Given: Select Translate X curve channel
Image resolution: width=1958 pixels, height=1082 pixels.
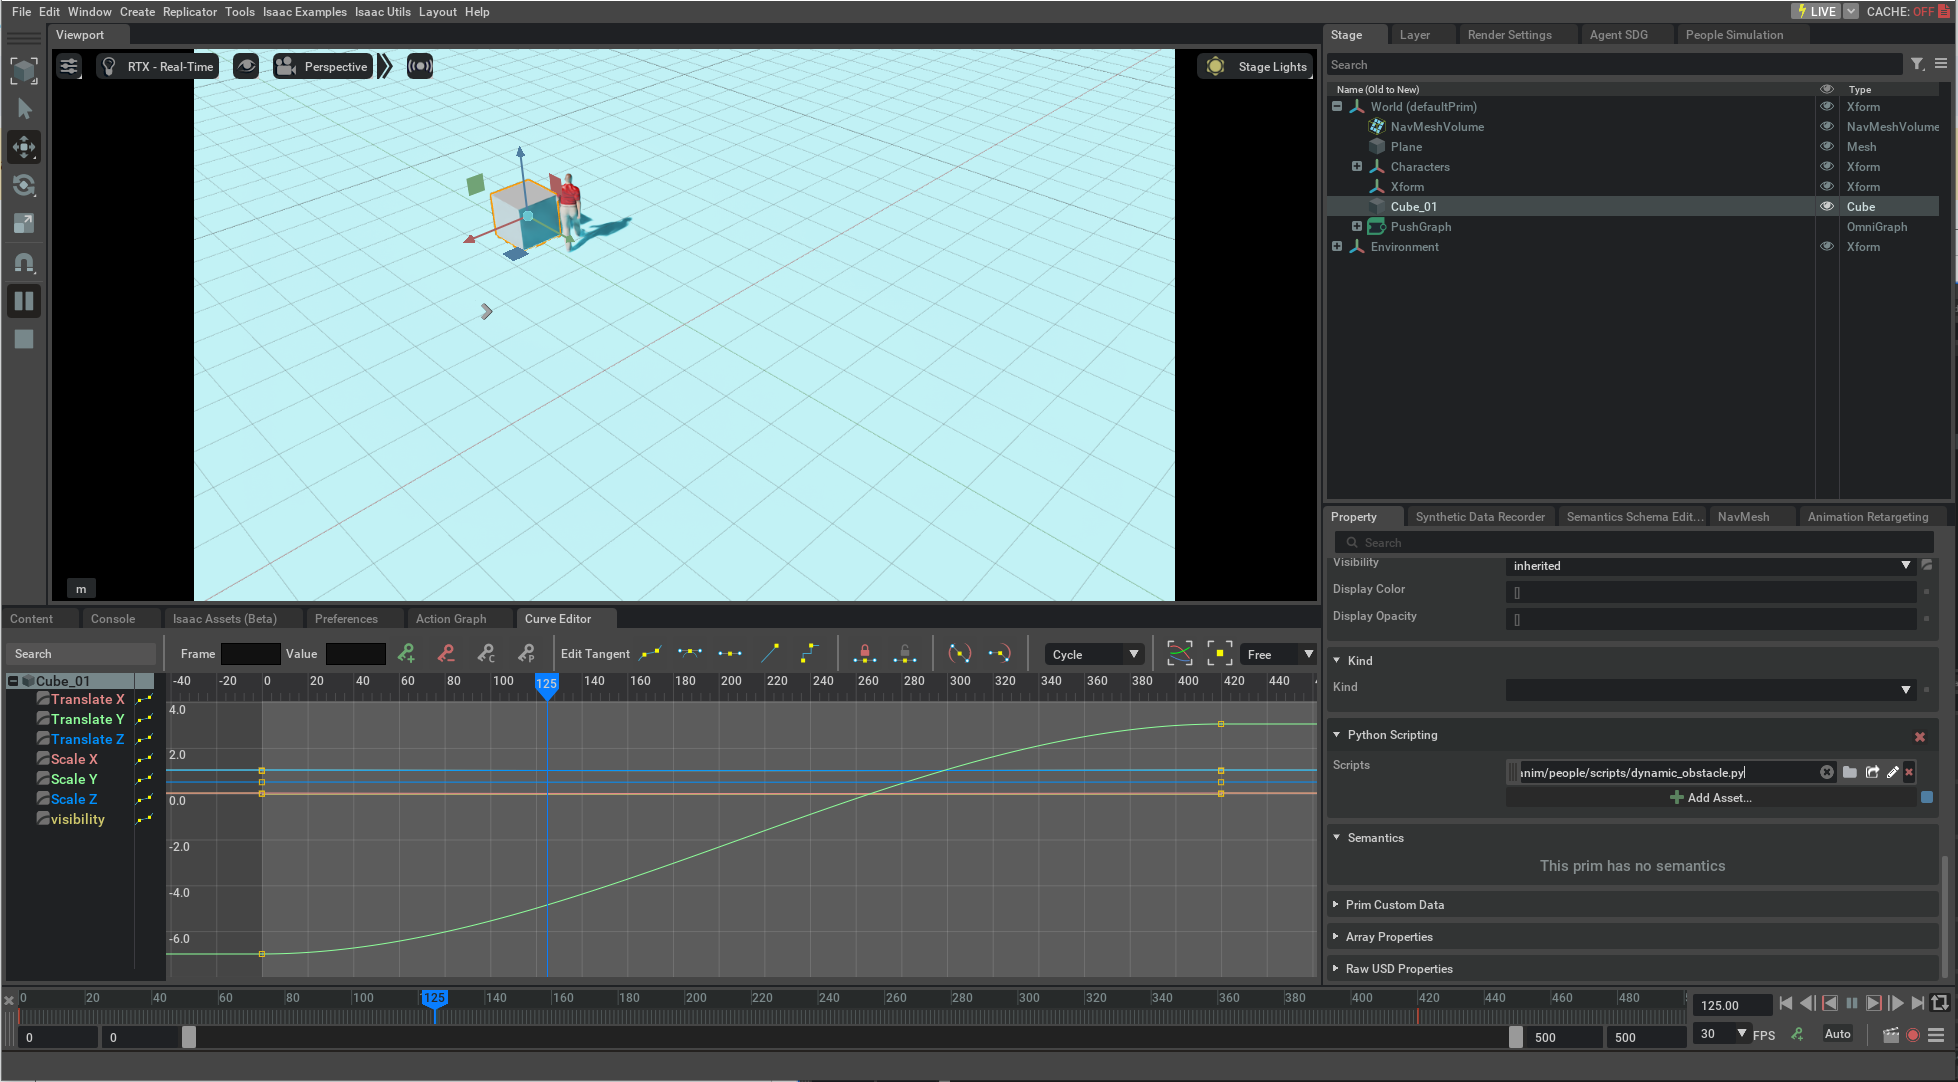Looking at the screenshot, I should click(x=88, y=699).
